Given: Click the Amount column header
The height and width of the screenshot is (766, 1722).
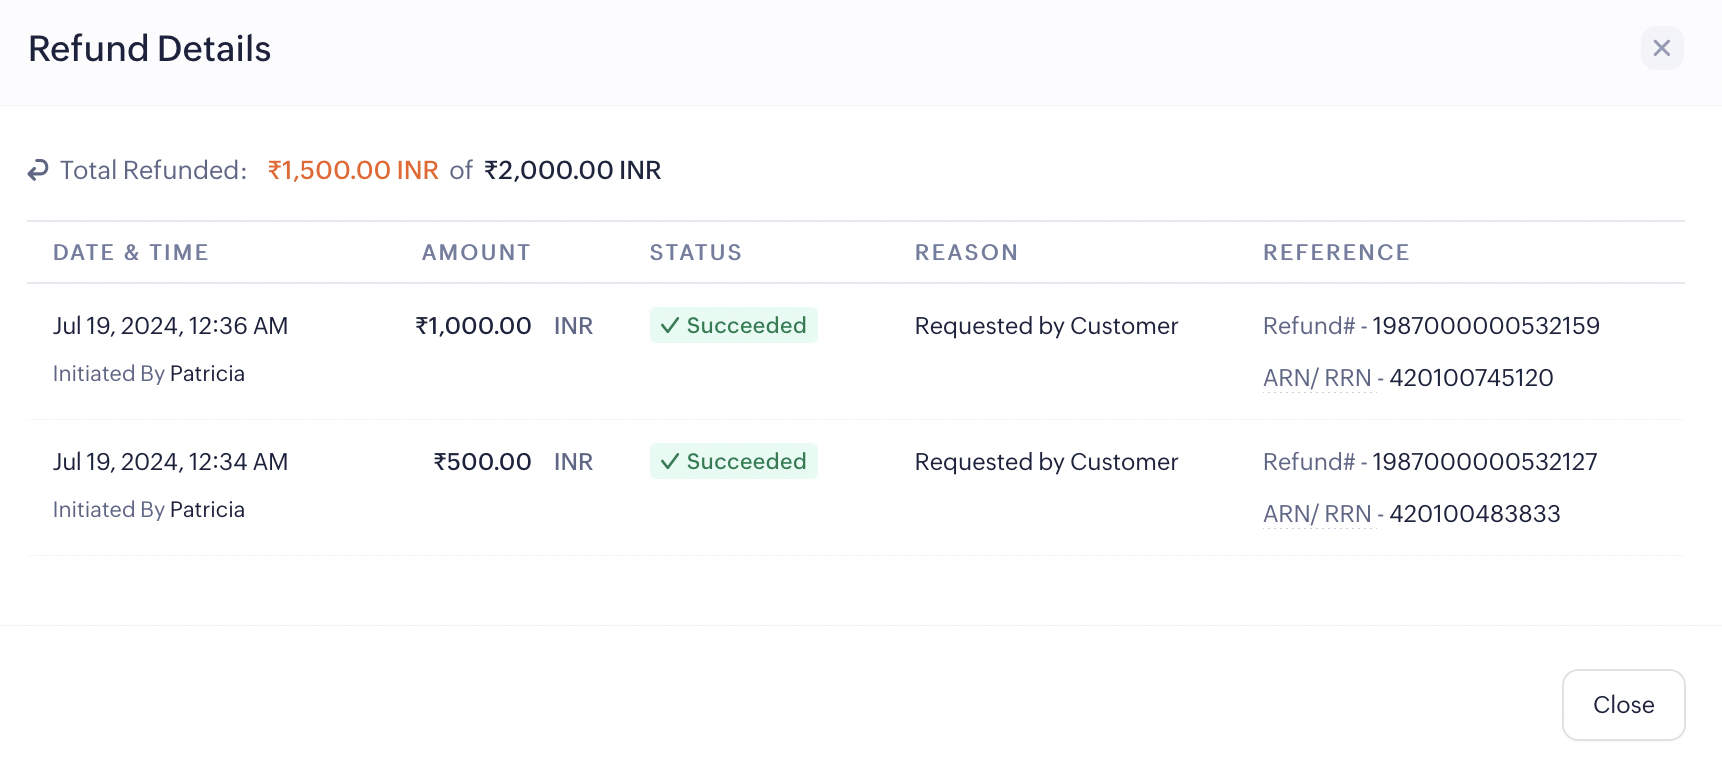Looking at the screenshot, I should 476,253.
